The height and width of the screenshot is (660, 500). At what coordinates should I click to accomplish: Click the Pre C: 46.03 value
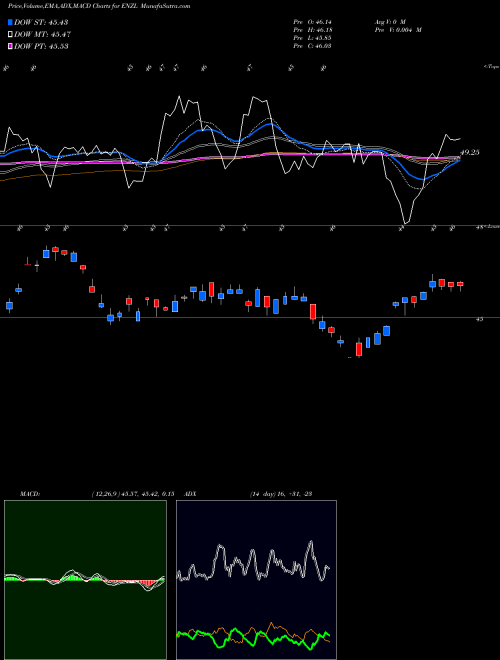coord(313,46)
